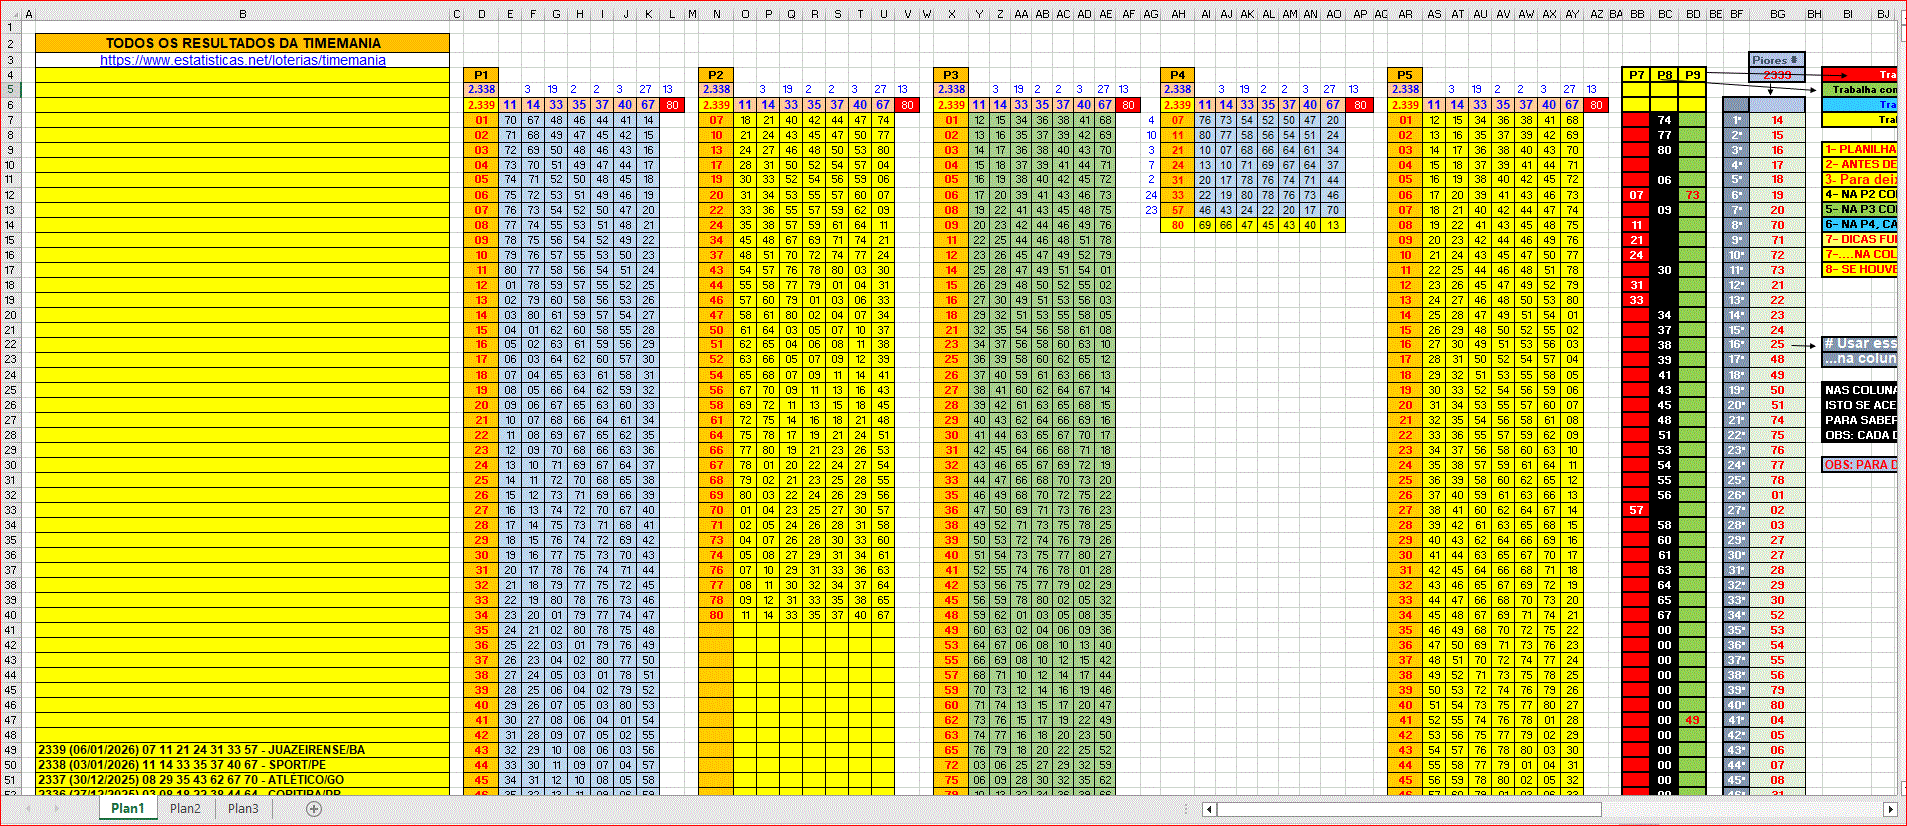Click the P4 table header cell
1907x826 pixels.
tap(1177, 75)
